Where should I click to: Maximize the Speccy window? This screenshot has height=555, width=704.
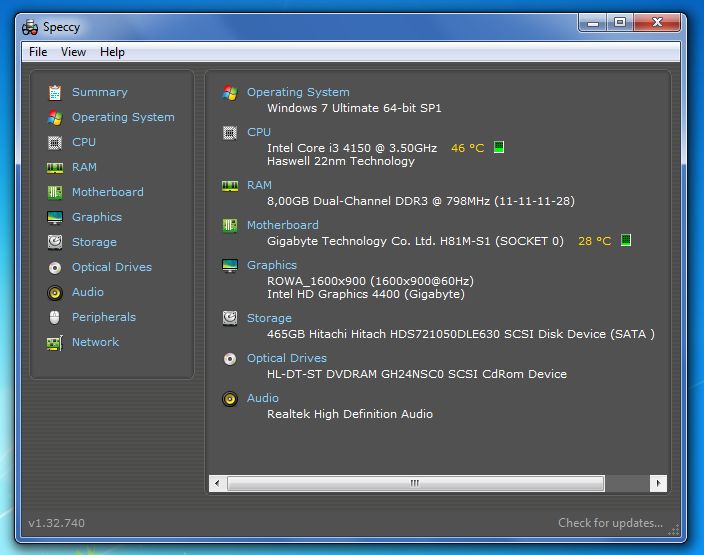(620, 22)
